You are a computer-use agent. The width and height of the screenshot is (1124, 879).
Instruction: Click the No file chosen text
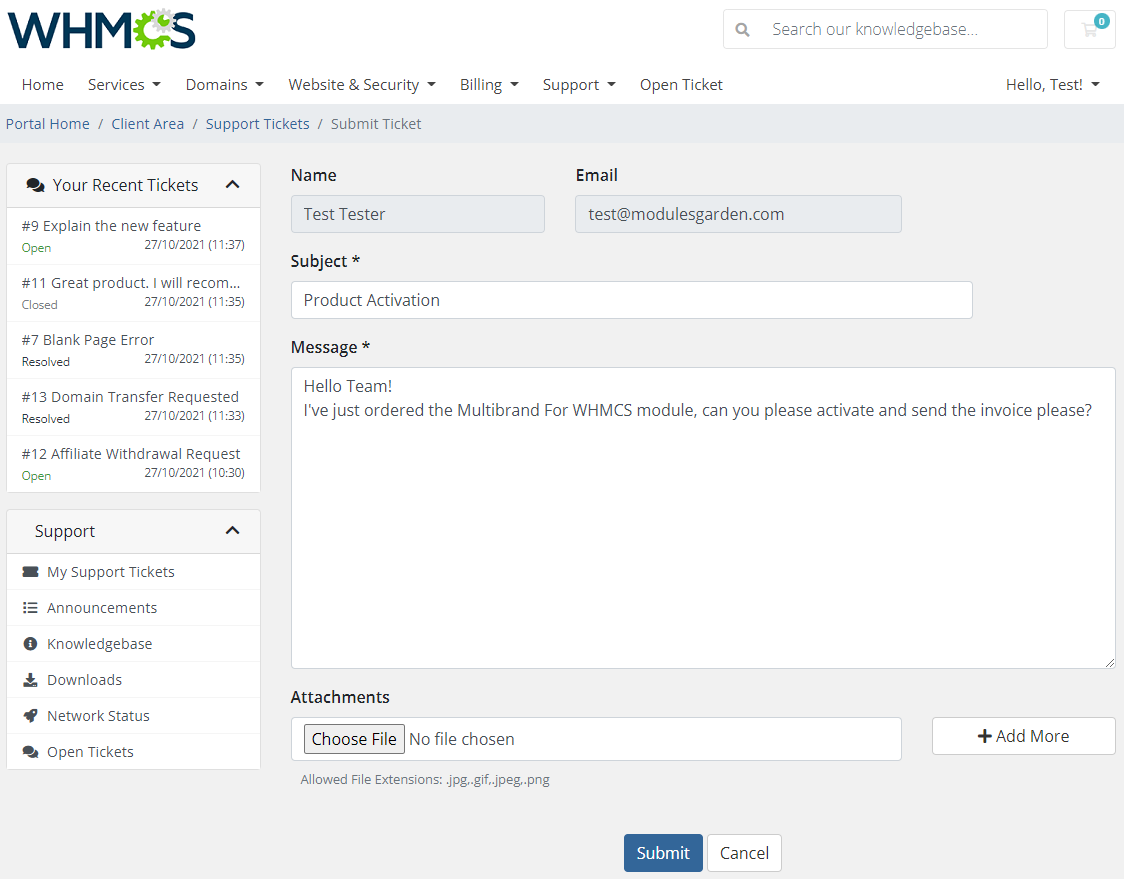(462, 739)
